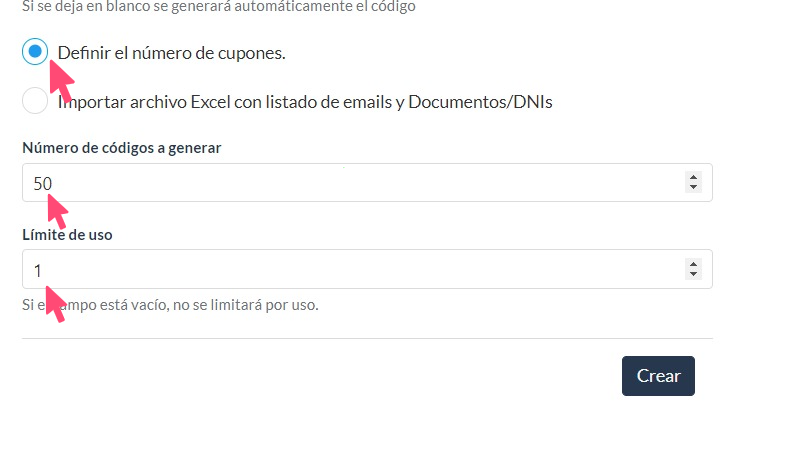
Task: Click the horizontal divider above the Crear button
Action: (x=367, y=338)
